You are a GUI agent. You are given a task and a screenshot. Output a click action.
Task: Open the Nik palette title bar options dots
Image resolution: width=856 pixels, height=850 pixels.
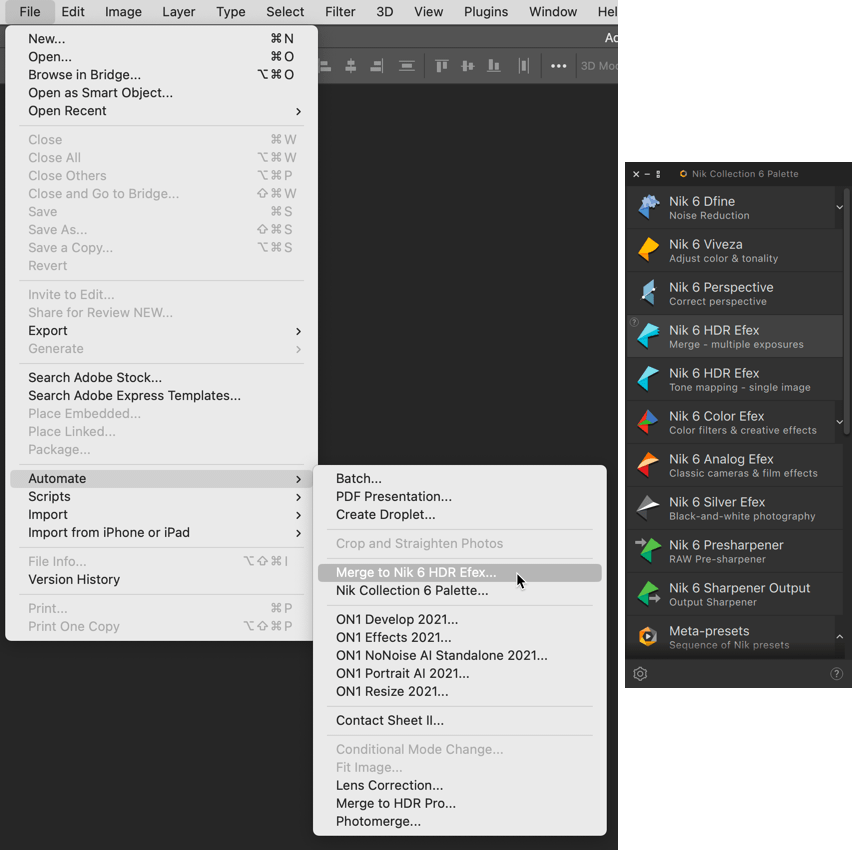tap(658, 174)
